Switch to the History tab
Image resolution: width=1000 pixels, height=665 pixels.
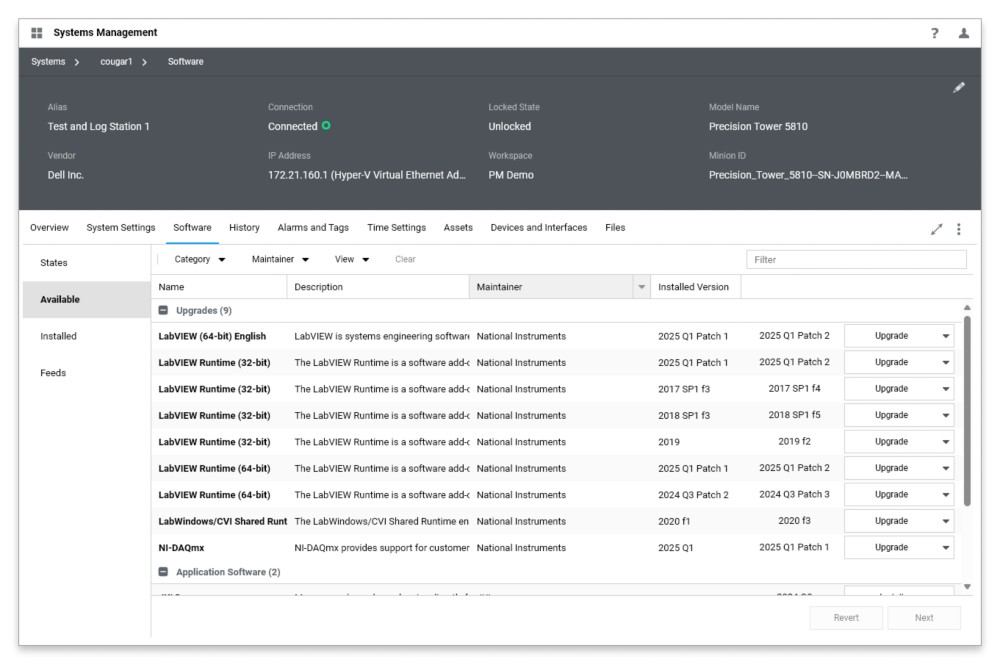coord(244,228)
